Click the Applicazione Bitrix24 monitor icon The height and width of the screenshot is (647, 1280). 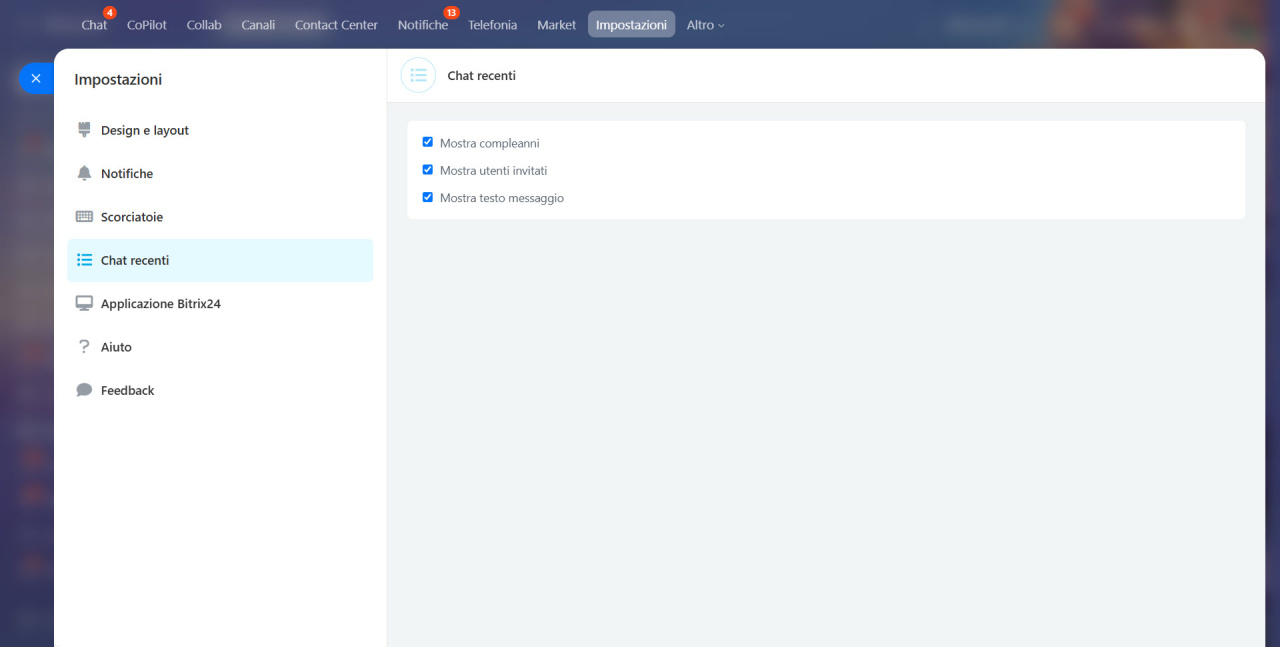pyautogui.click(x=84, y=303)
